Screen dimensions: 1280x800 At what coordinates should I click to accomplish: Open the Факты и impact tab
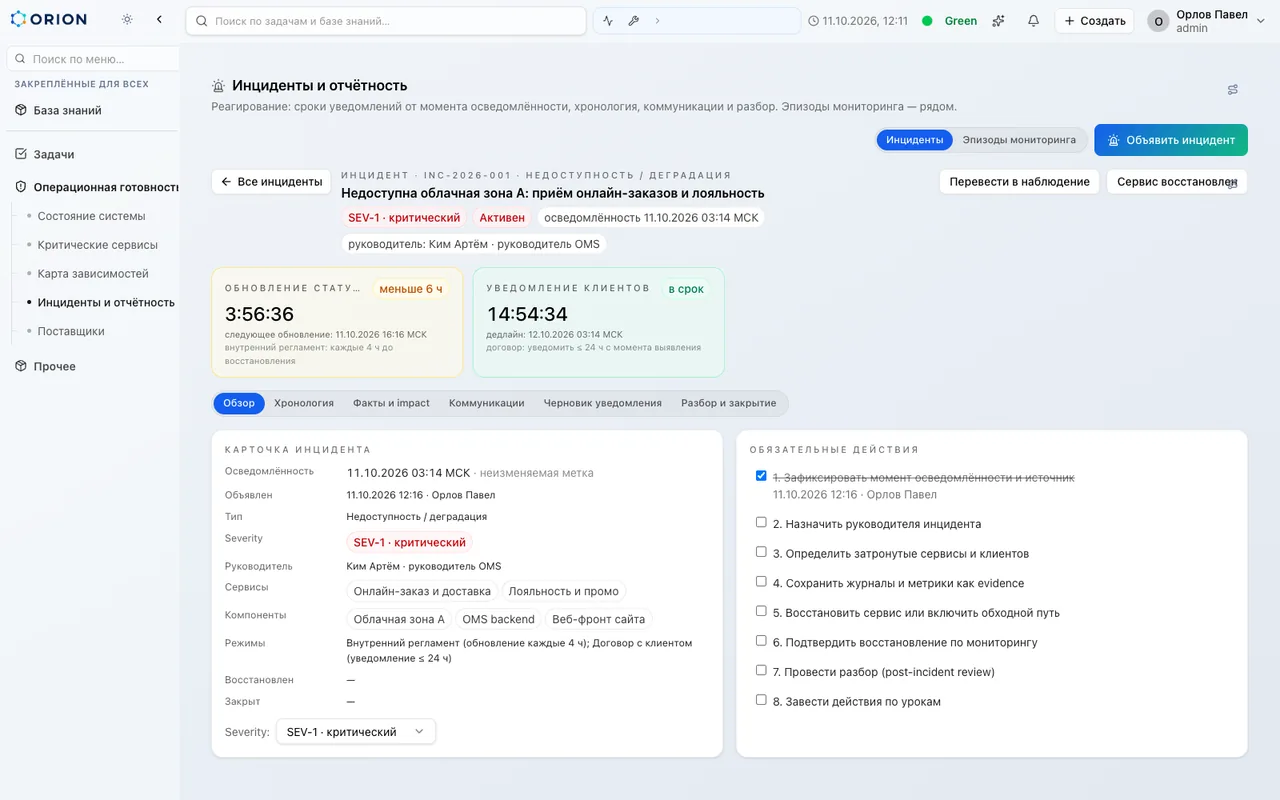(x=391, y=403)
